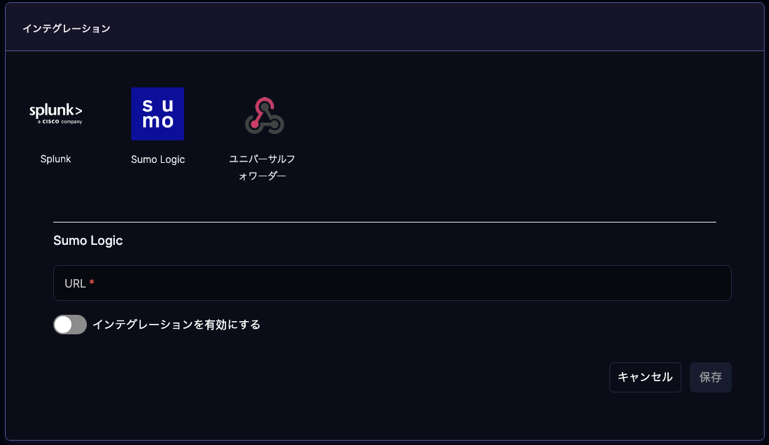The width and height of the screenshot is (769, 445).
Task: Select the ユニバーサルフォワーダー label
Action: (x=262, y=167)
